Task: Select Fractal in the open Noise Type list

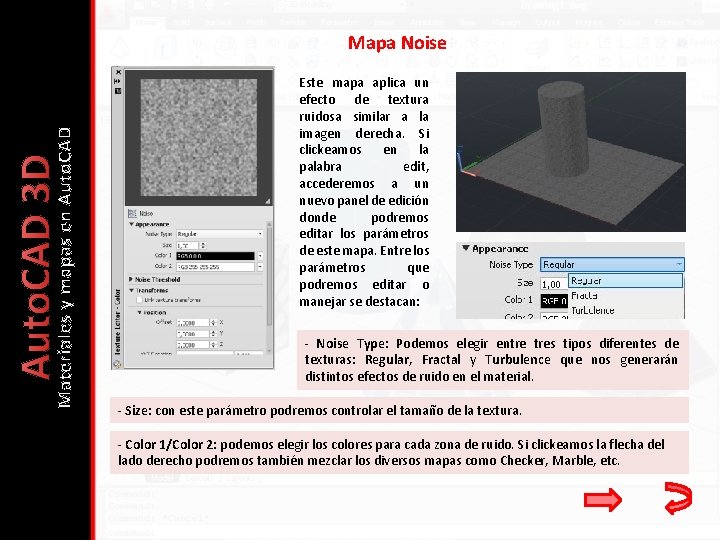Action: click(x=625, y=295)
